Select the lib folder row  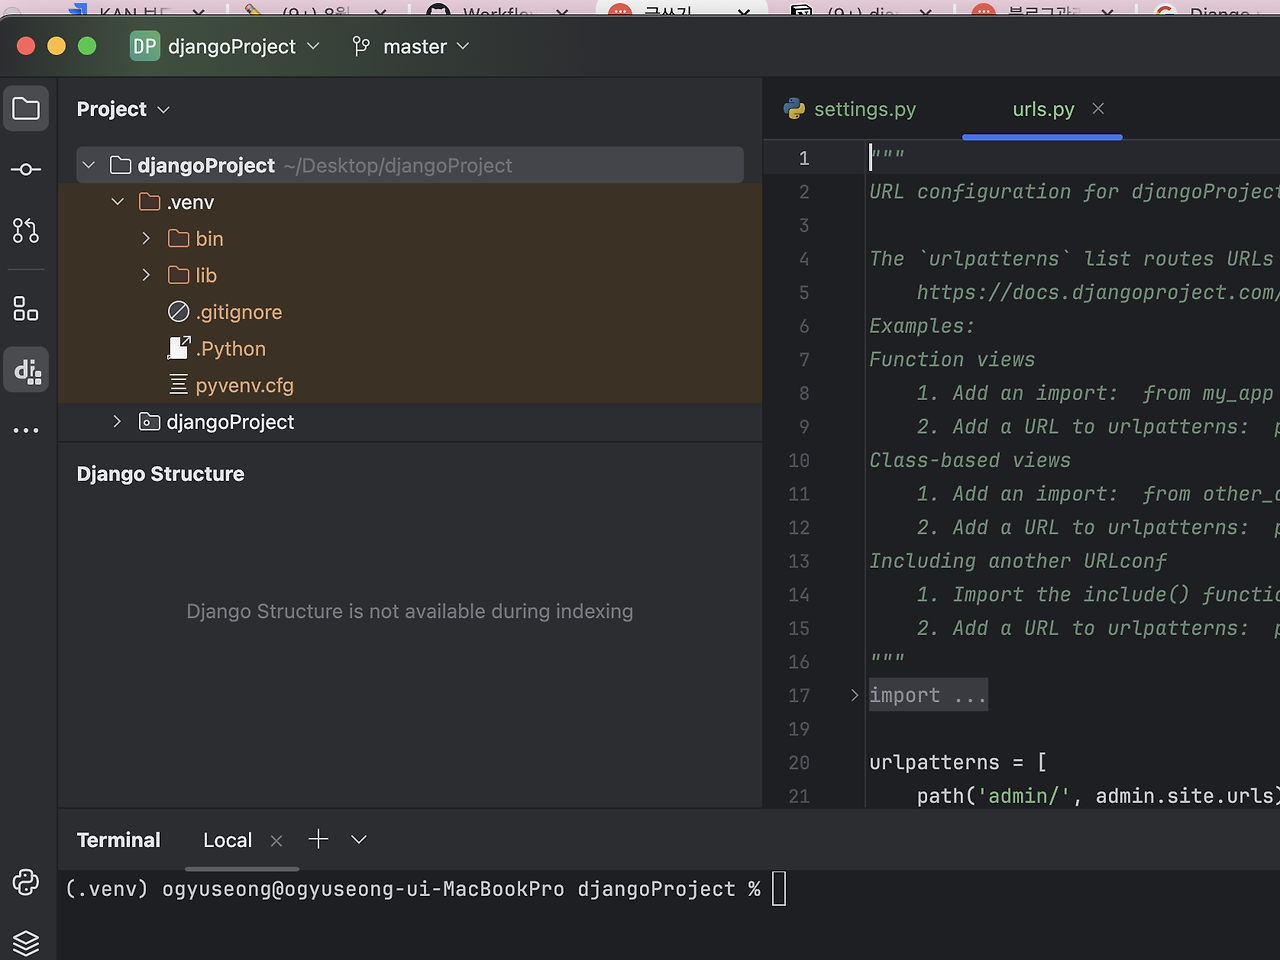[410, 275]
